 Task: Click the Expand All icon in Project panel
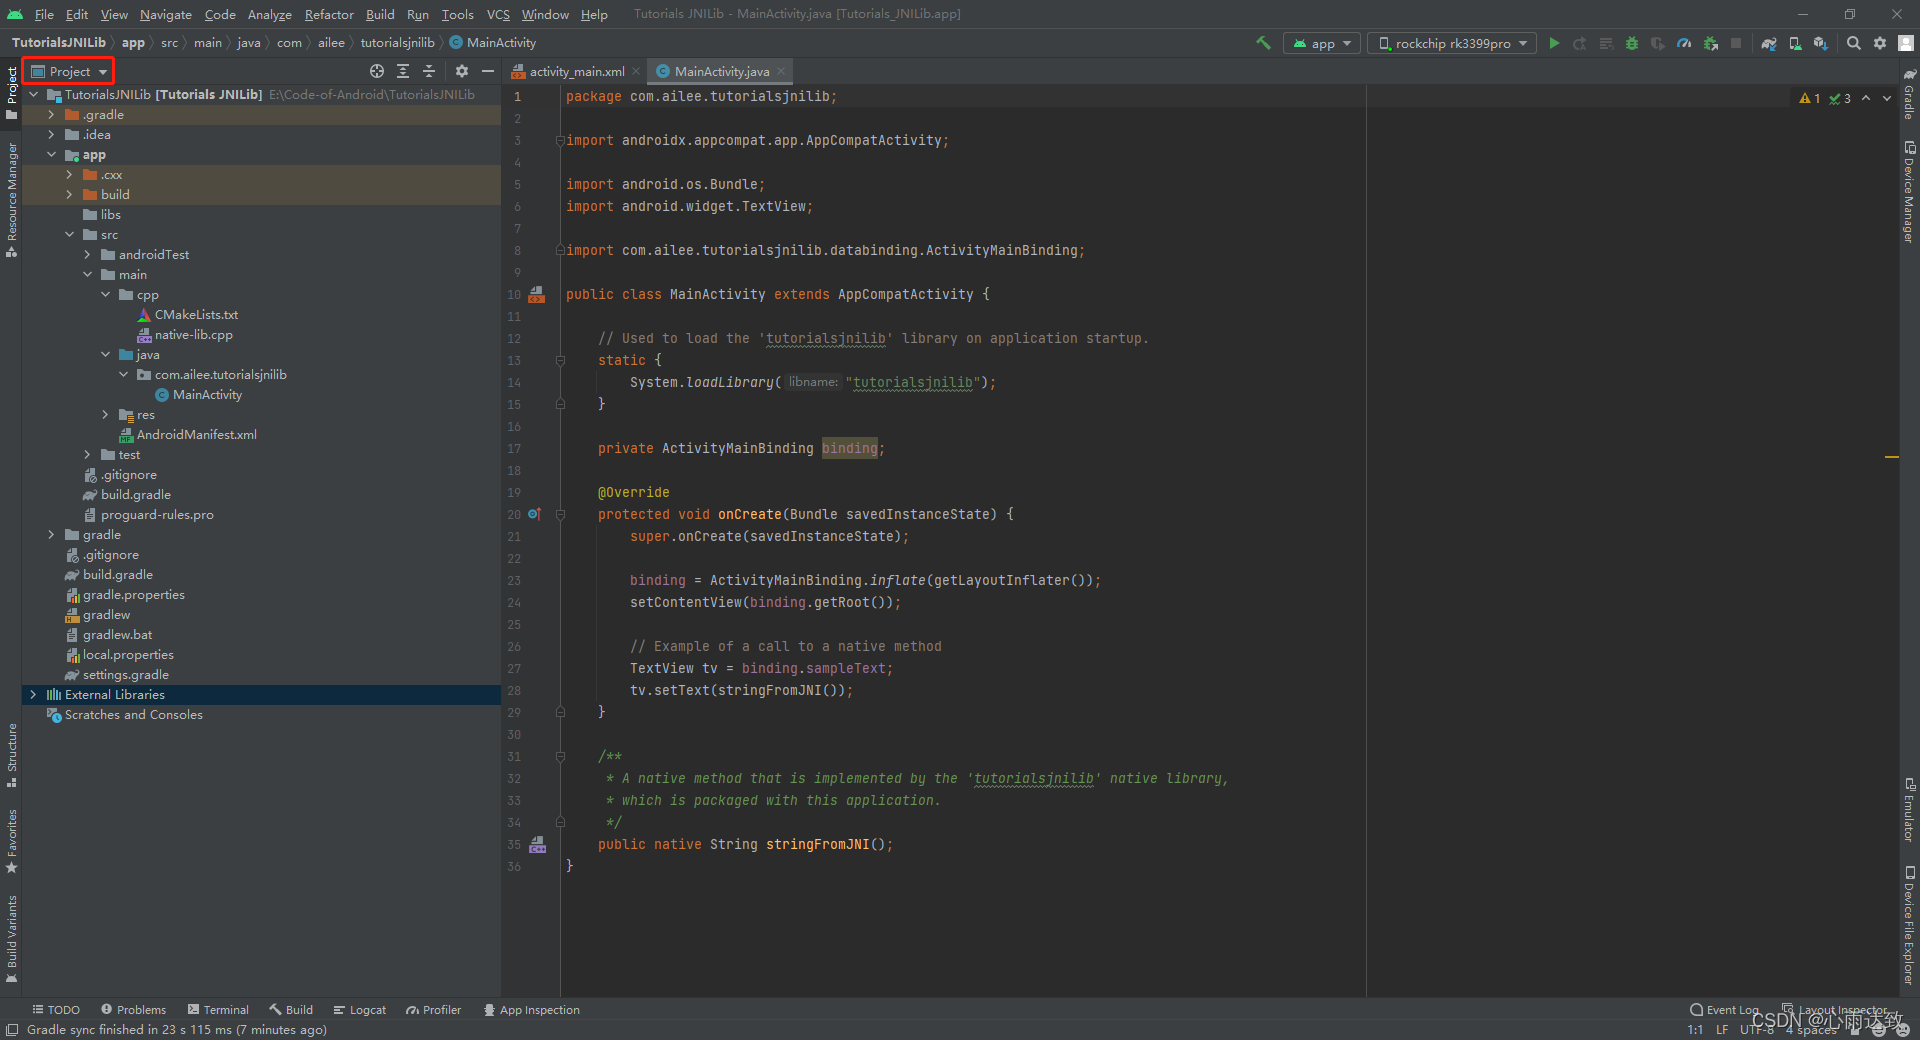point(403,71)
